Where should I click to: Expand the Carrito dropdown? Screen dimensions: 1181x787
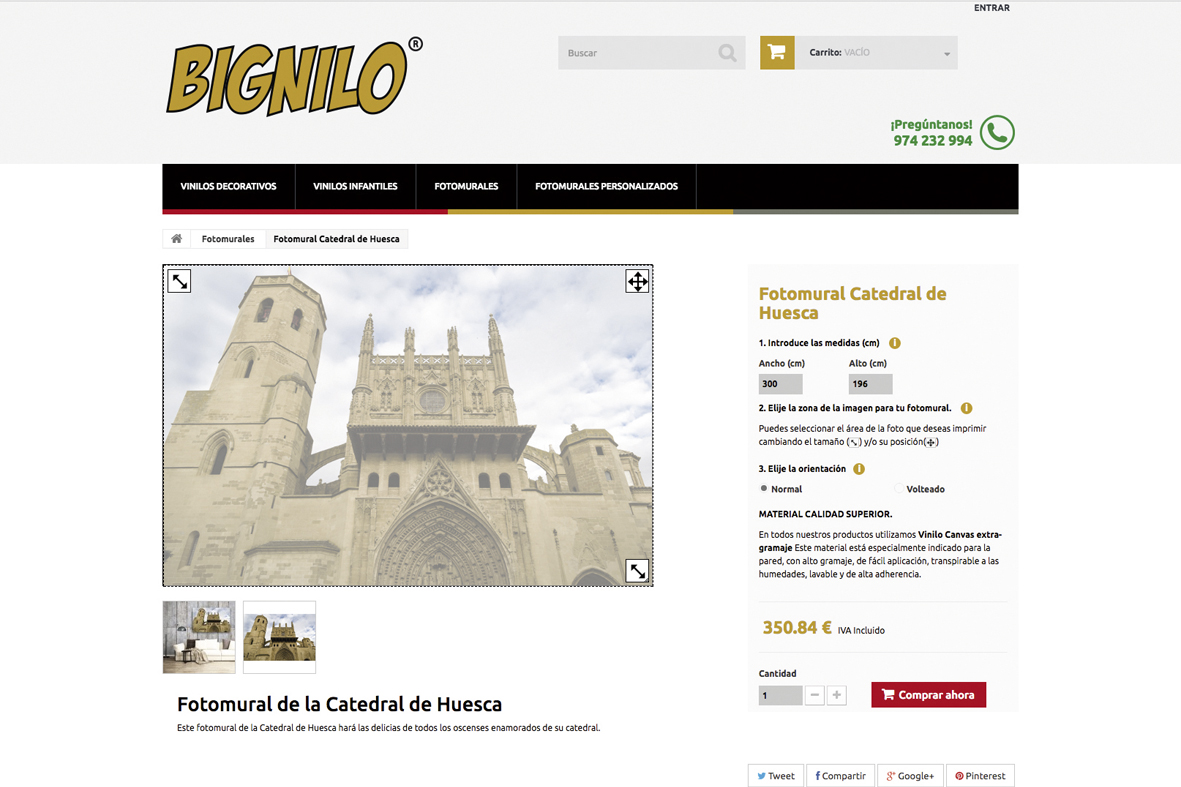[946, 54]
